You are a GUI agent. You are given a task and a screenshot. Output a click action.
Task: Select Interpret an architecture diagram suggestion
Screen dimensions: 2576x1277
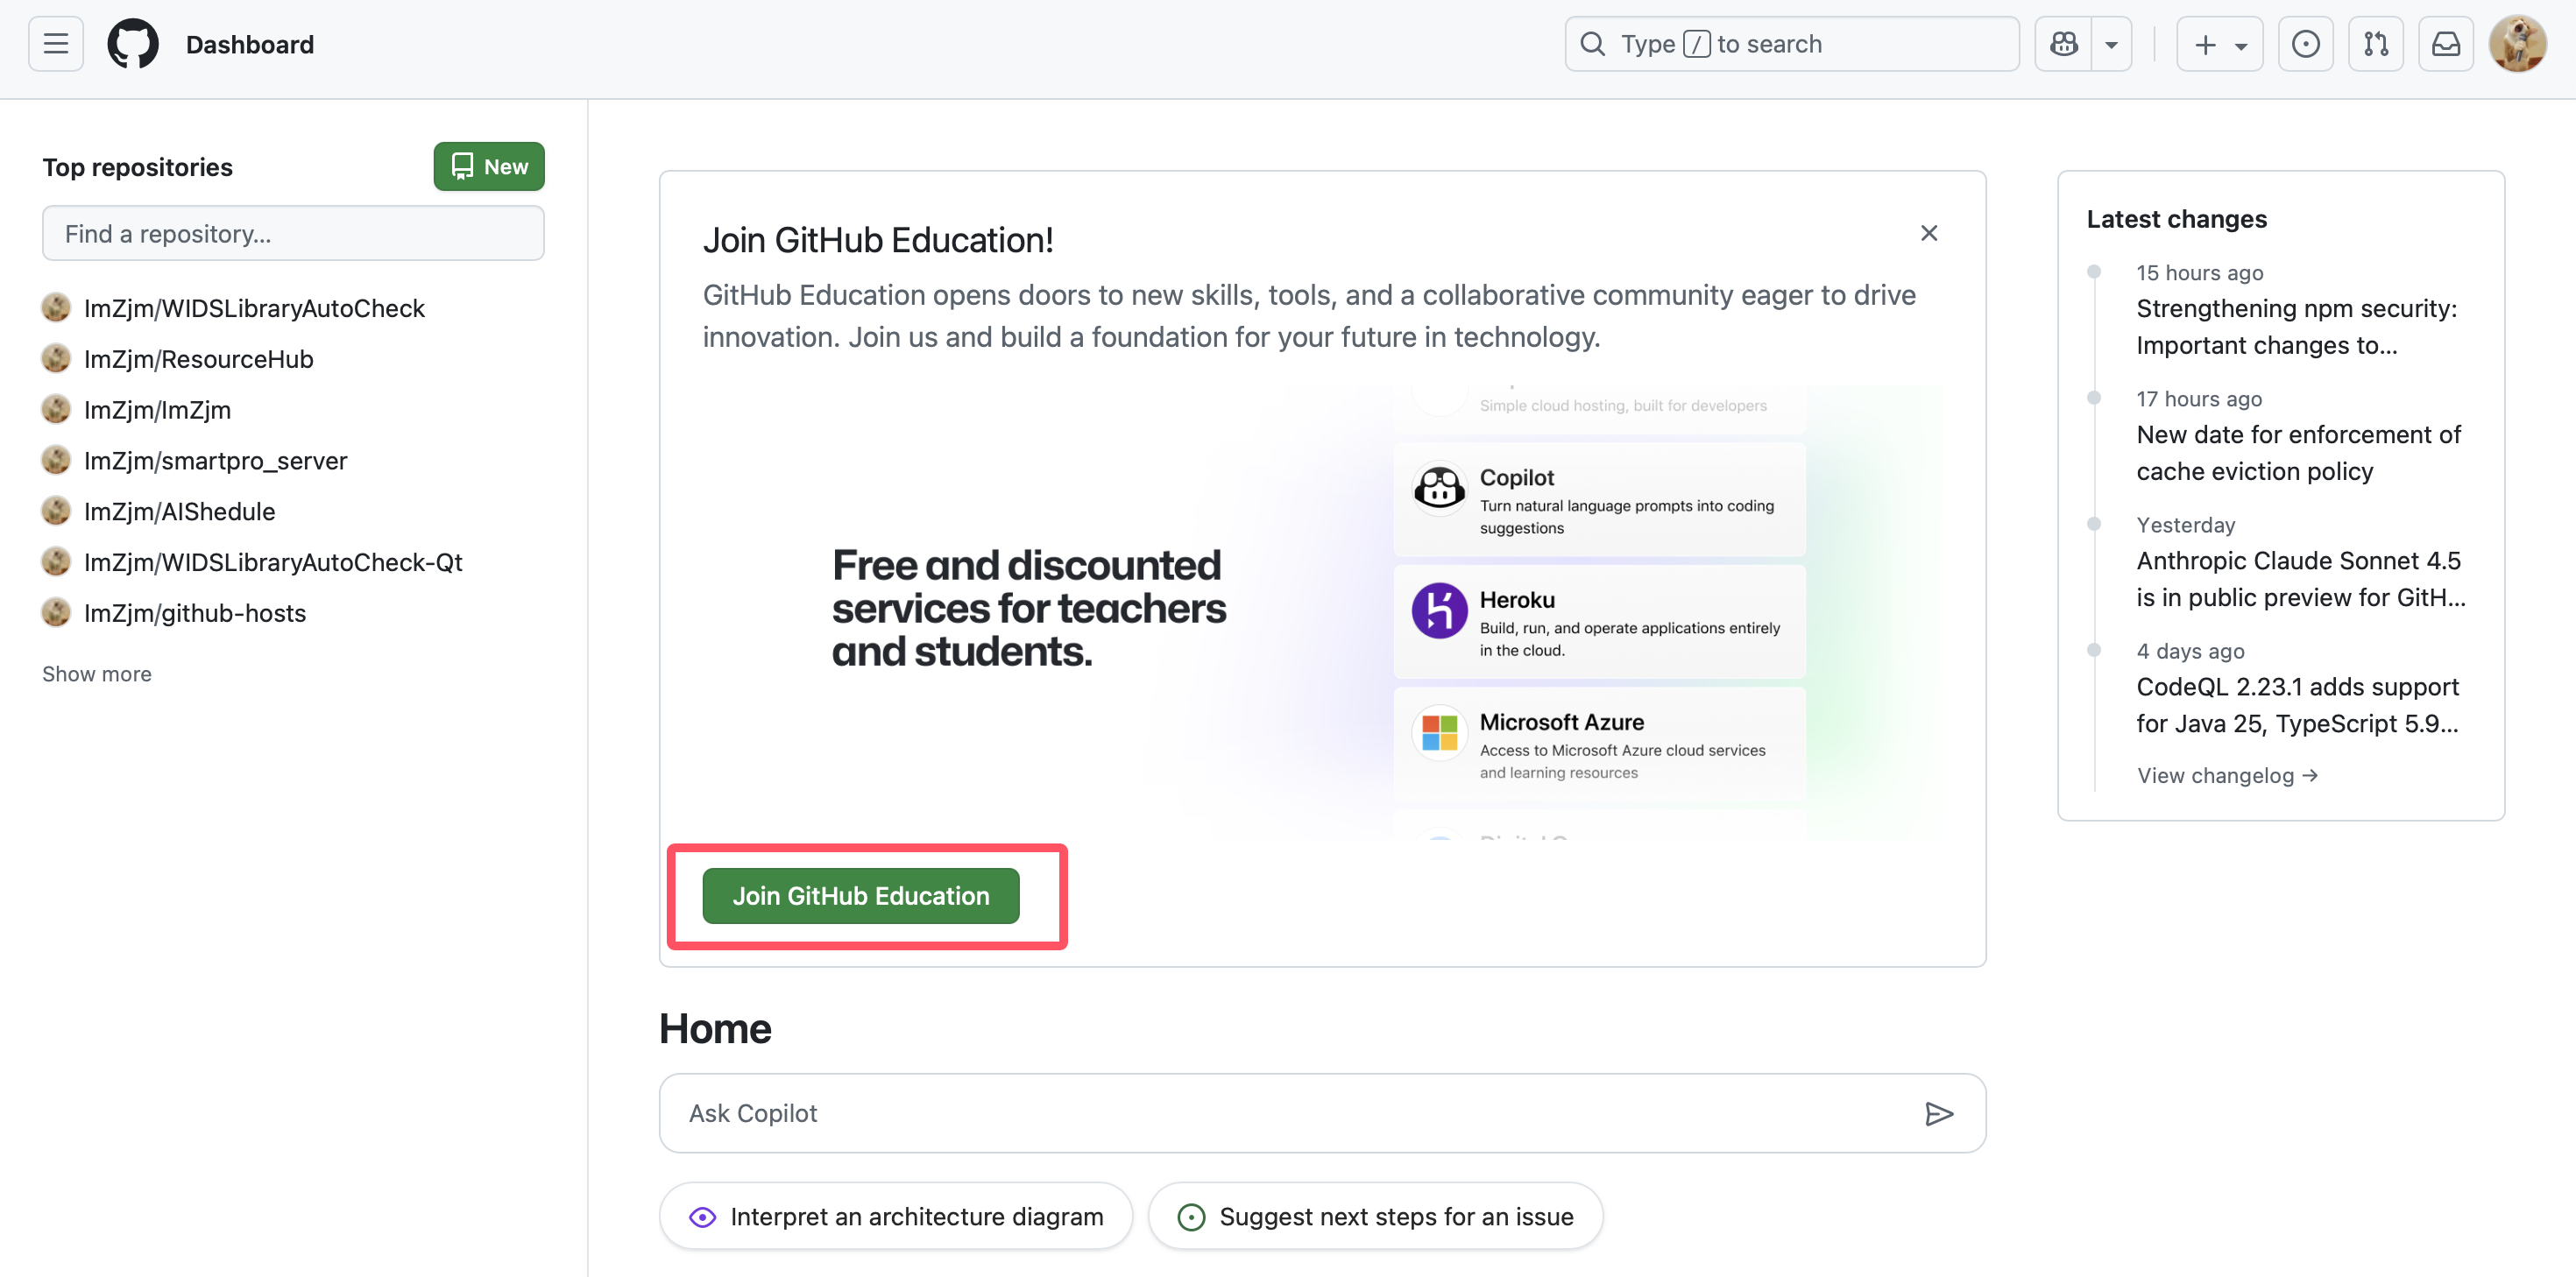click(896, 1216)
